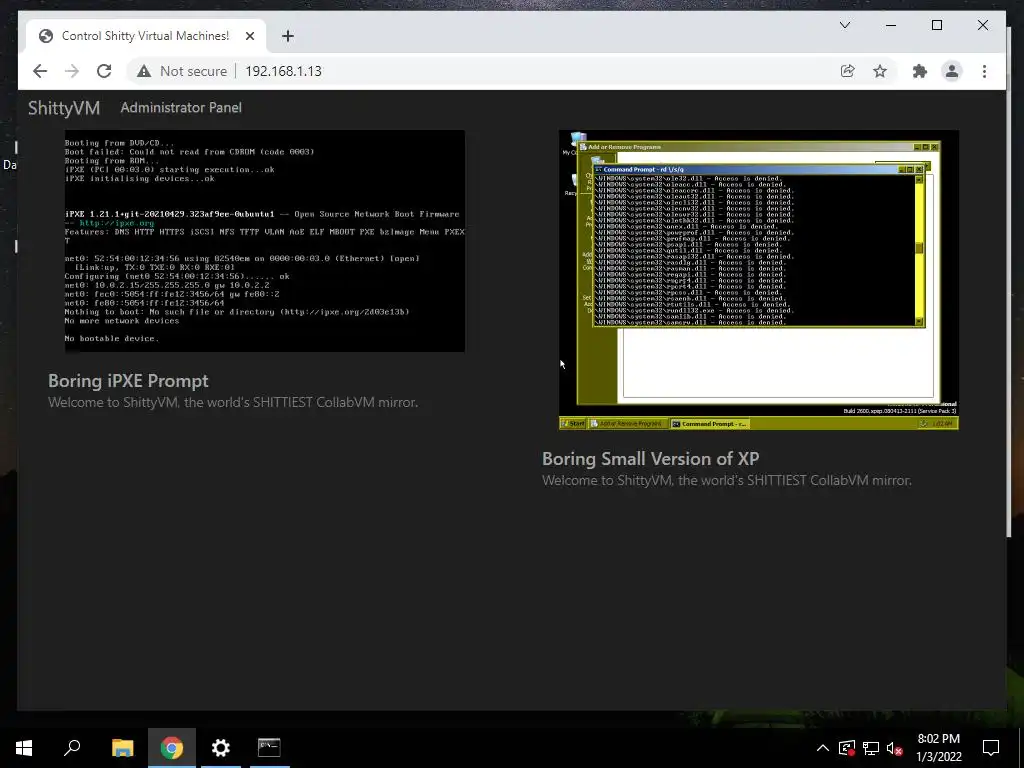Click the Boring iPXE Prompt title
1024x768 pixels.
tap(128, 381)
